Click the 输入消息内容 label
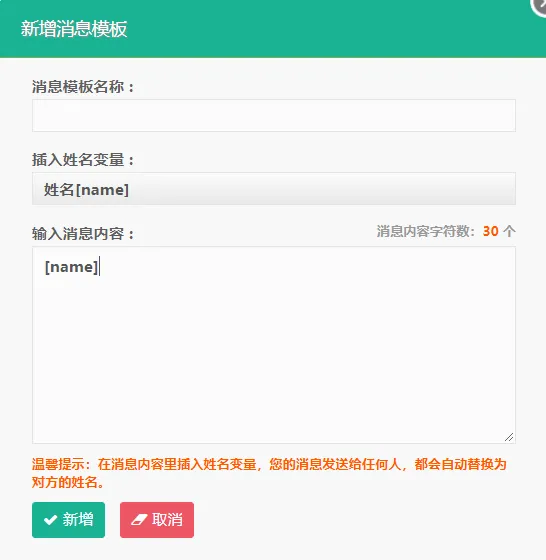The width and height of the screenshot is (546, 560). (x=83, y=234)
